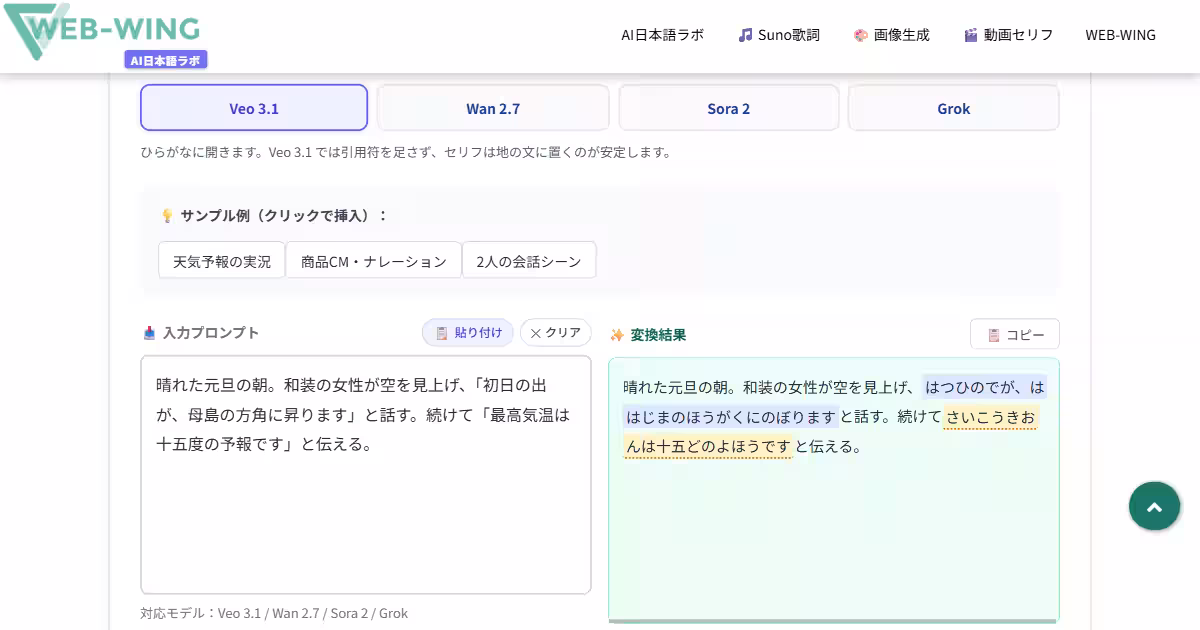Click the lightbulb icon beside サンプル例
This screenshot has width=1200, height=630.
pos(167,215)
